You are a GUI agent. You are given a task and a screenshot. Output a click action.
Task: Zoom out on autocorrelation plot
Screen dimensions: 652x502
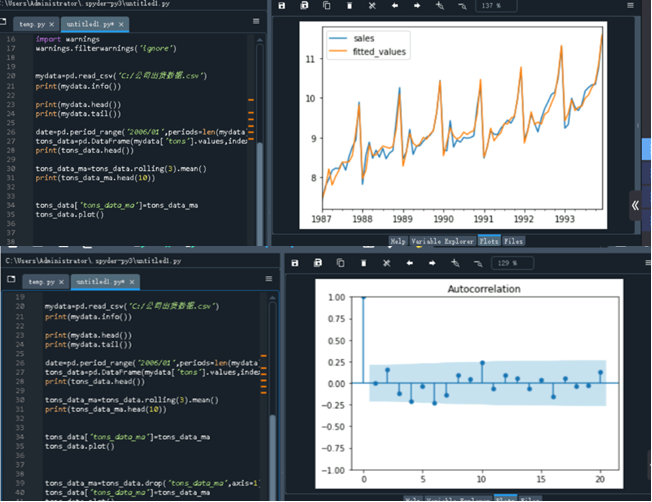pyautogui.click(x=478, y=263)
